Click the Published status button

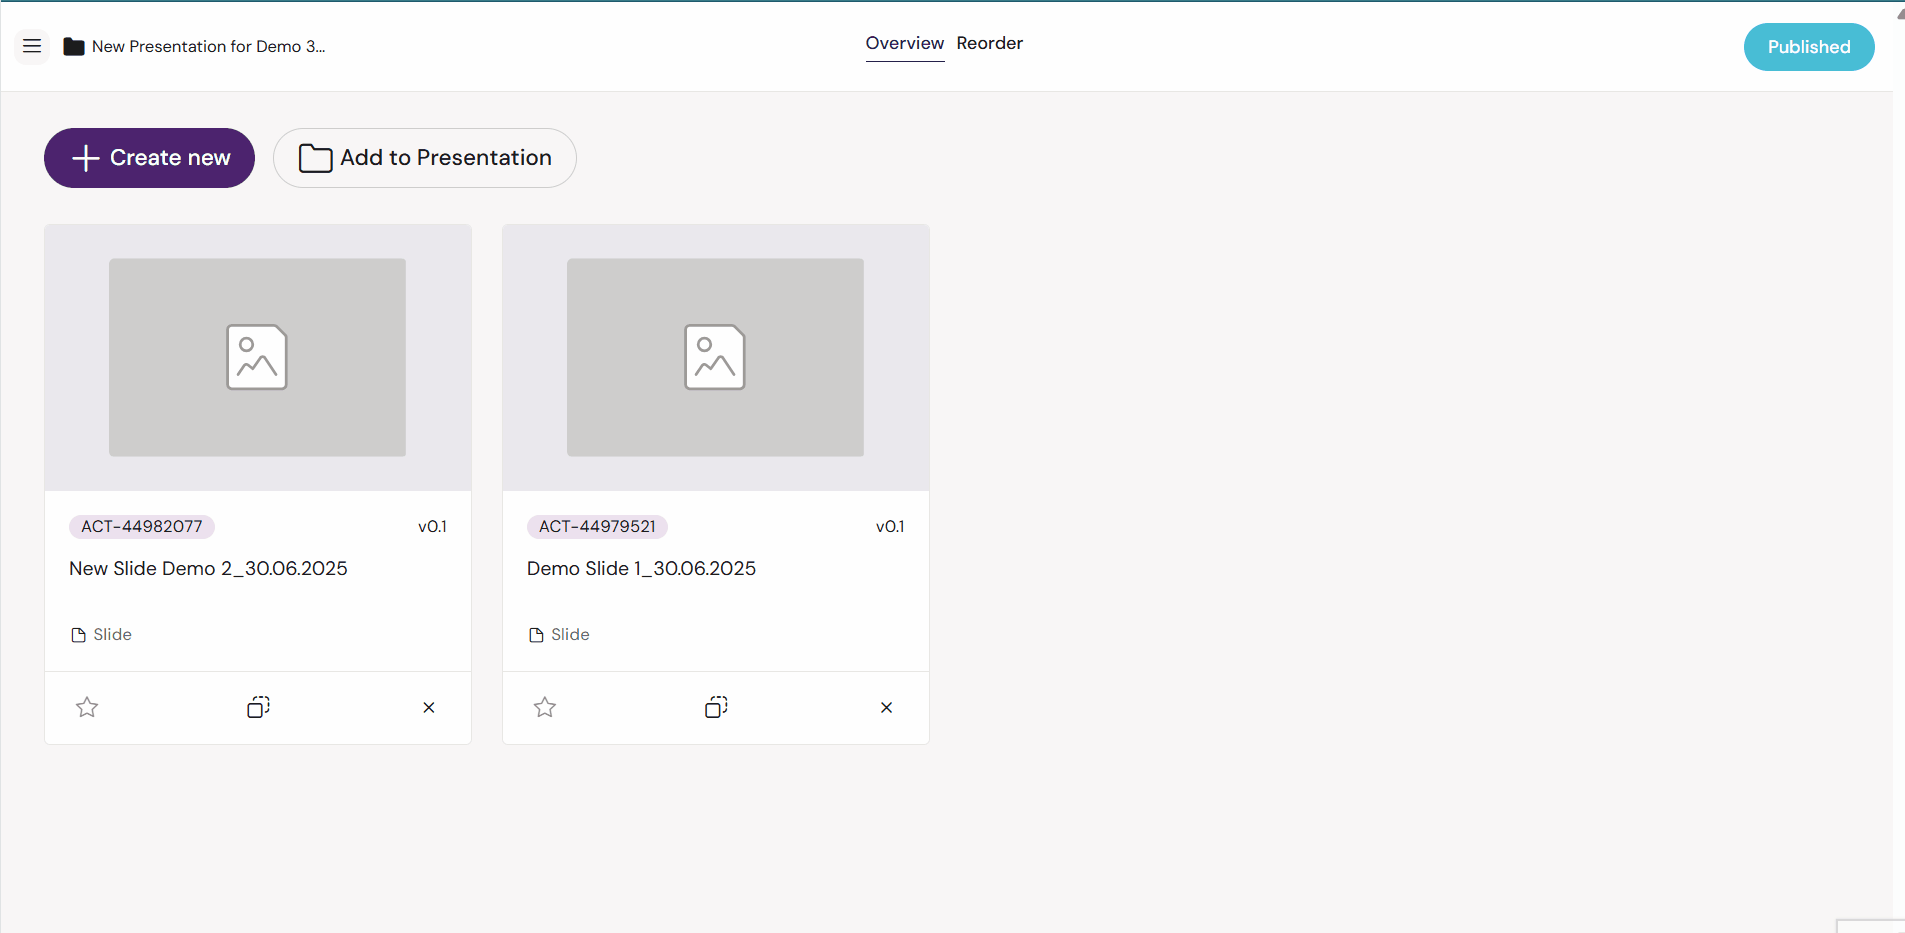tap(1808, 47)
